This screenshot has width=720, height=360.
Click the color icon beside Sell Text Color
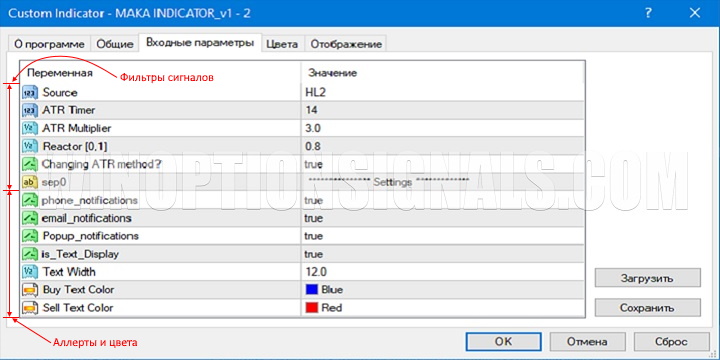(30, 308)
